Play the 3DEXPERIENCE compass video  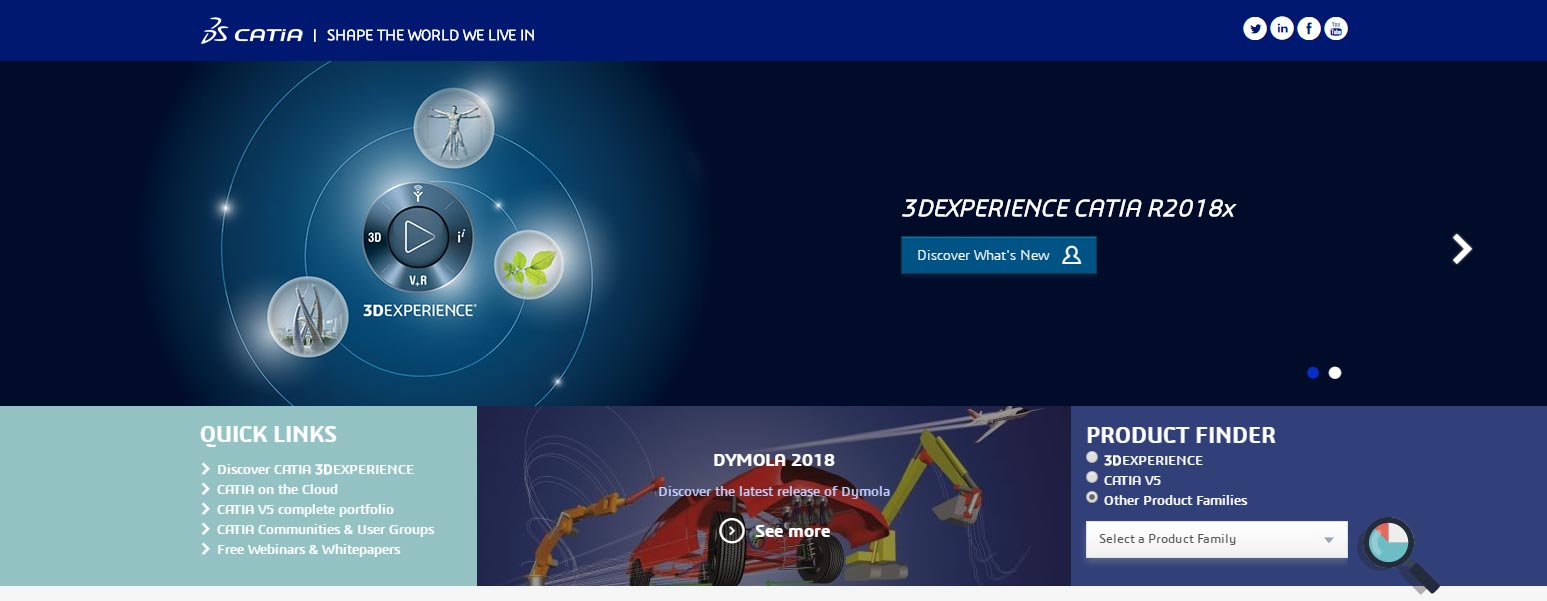tap(418, 237)
